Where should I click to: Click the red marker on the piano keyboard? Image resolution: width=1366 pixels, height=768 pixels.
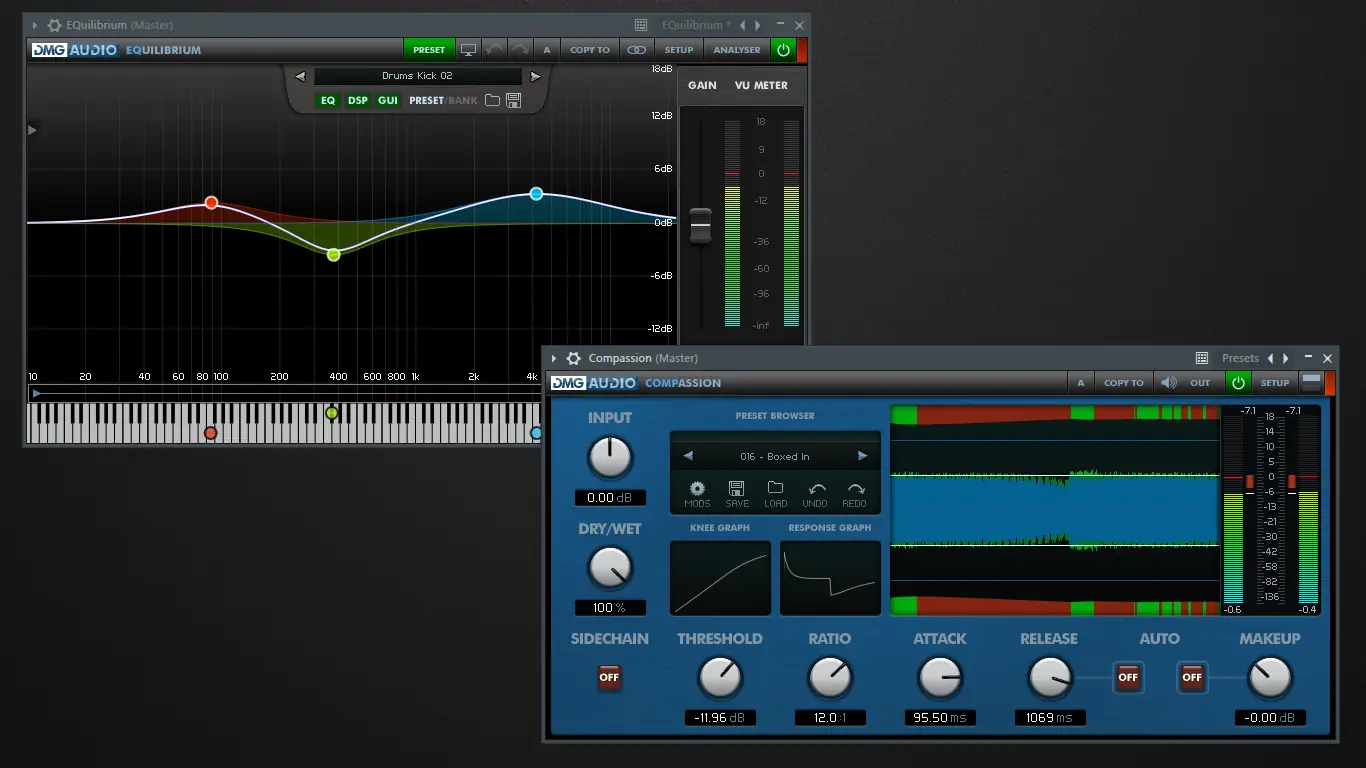(210, 433)
